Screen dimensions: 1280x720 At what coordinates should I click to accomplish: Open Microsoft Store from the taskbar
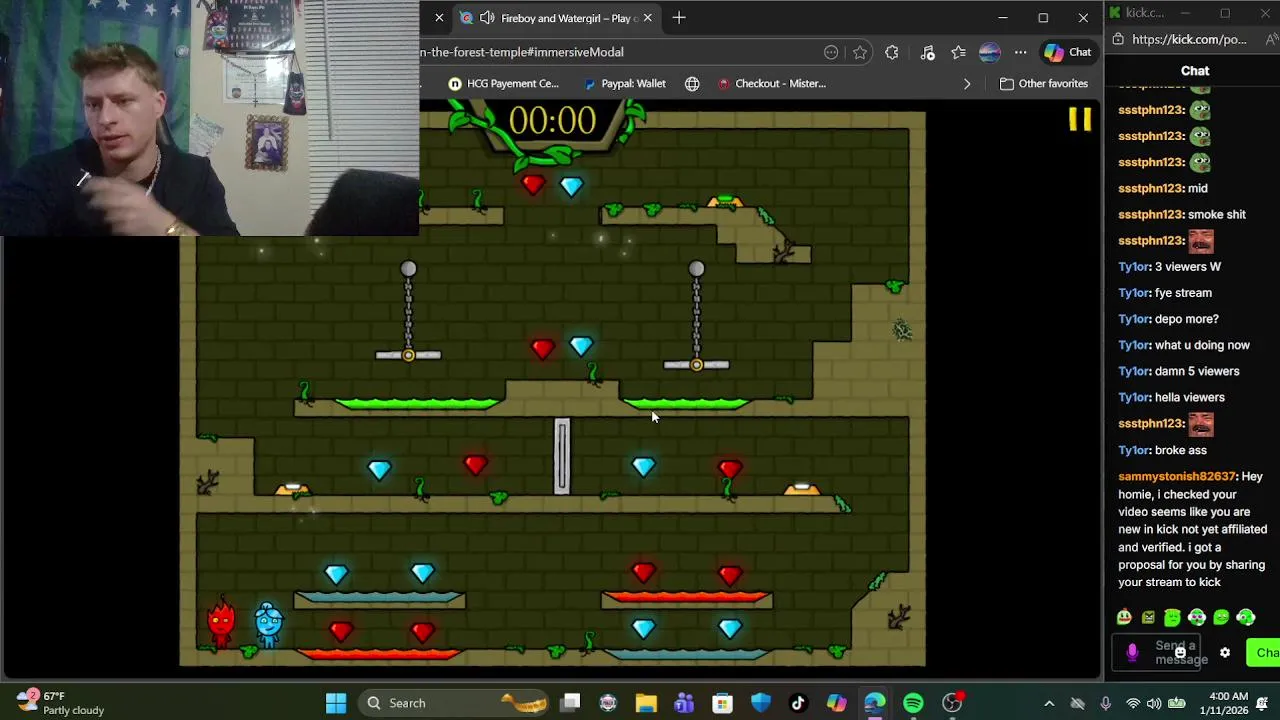(x=722, y=703)
